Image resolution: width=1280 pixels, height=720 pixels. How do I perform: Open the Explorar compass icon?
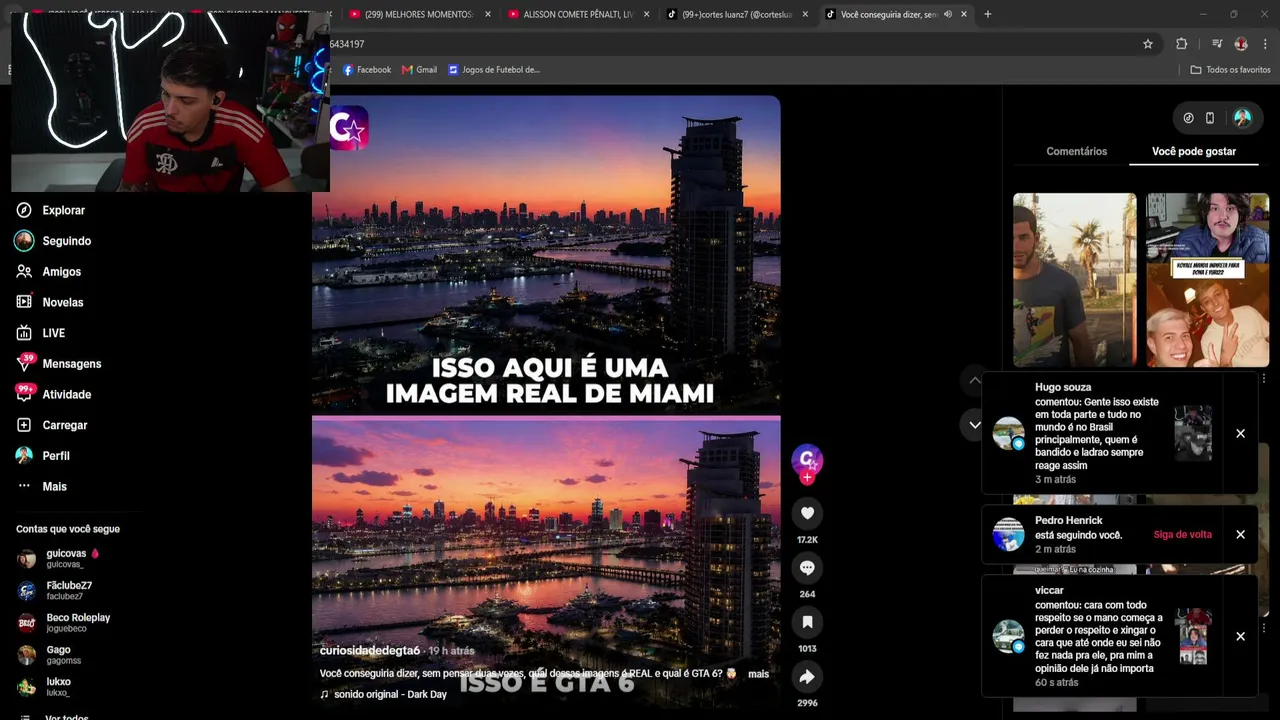pyautogui.click(x=24, y=210)
